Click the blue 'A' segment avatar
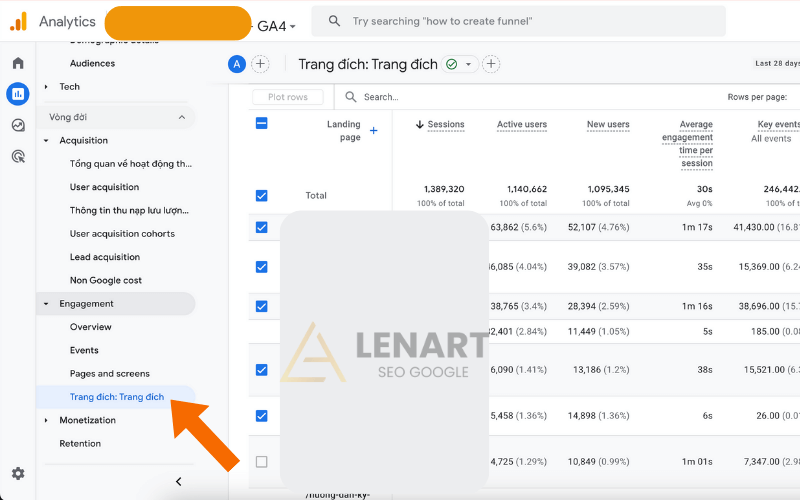The image size is (800, 500). pos(237,64)
